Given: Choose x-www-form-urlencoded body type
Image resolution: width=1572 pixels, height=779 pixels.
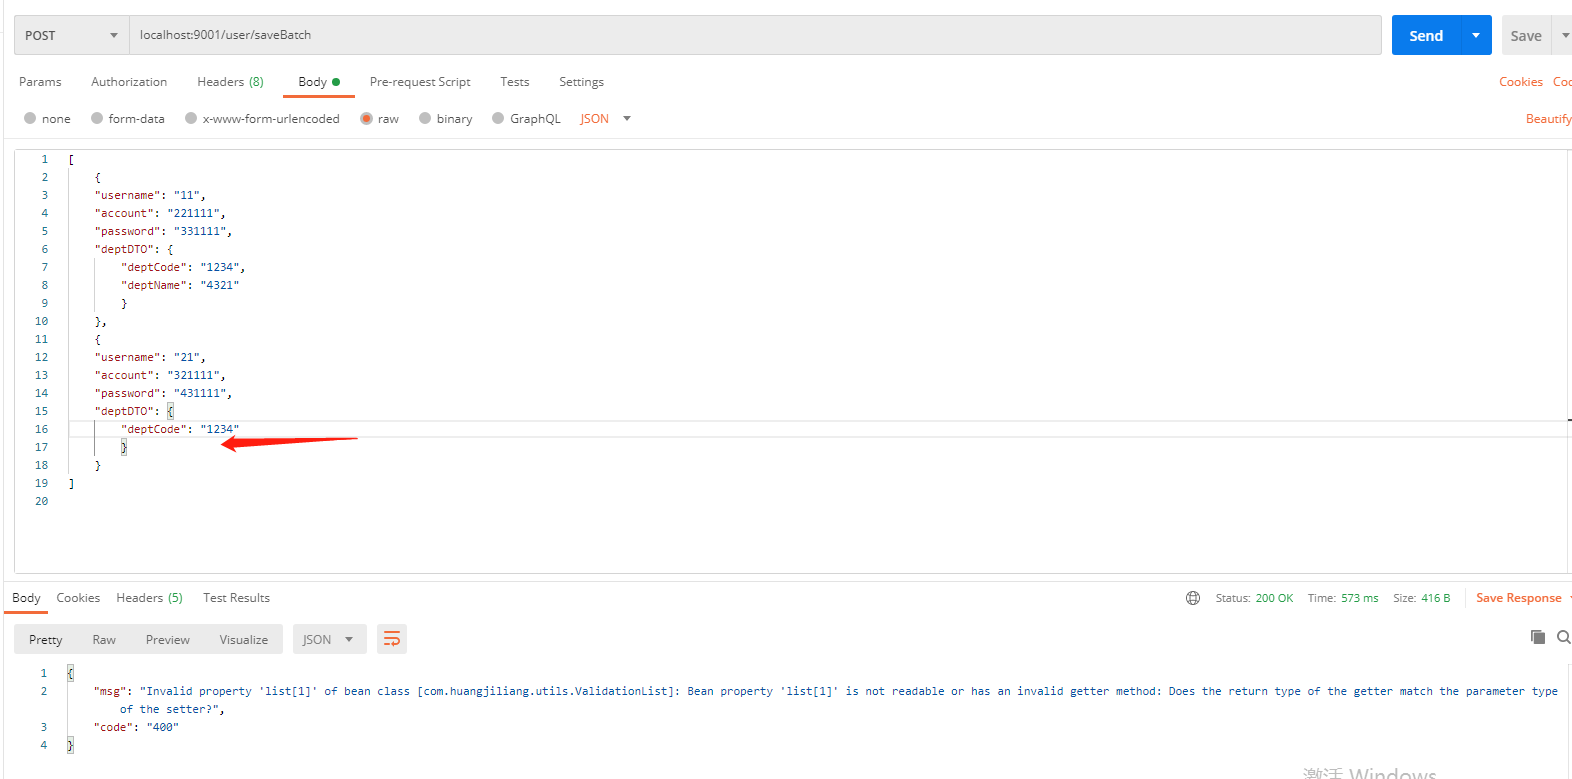Looking at the screenshot, I should tap(191, 118).
